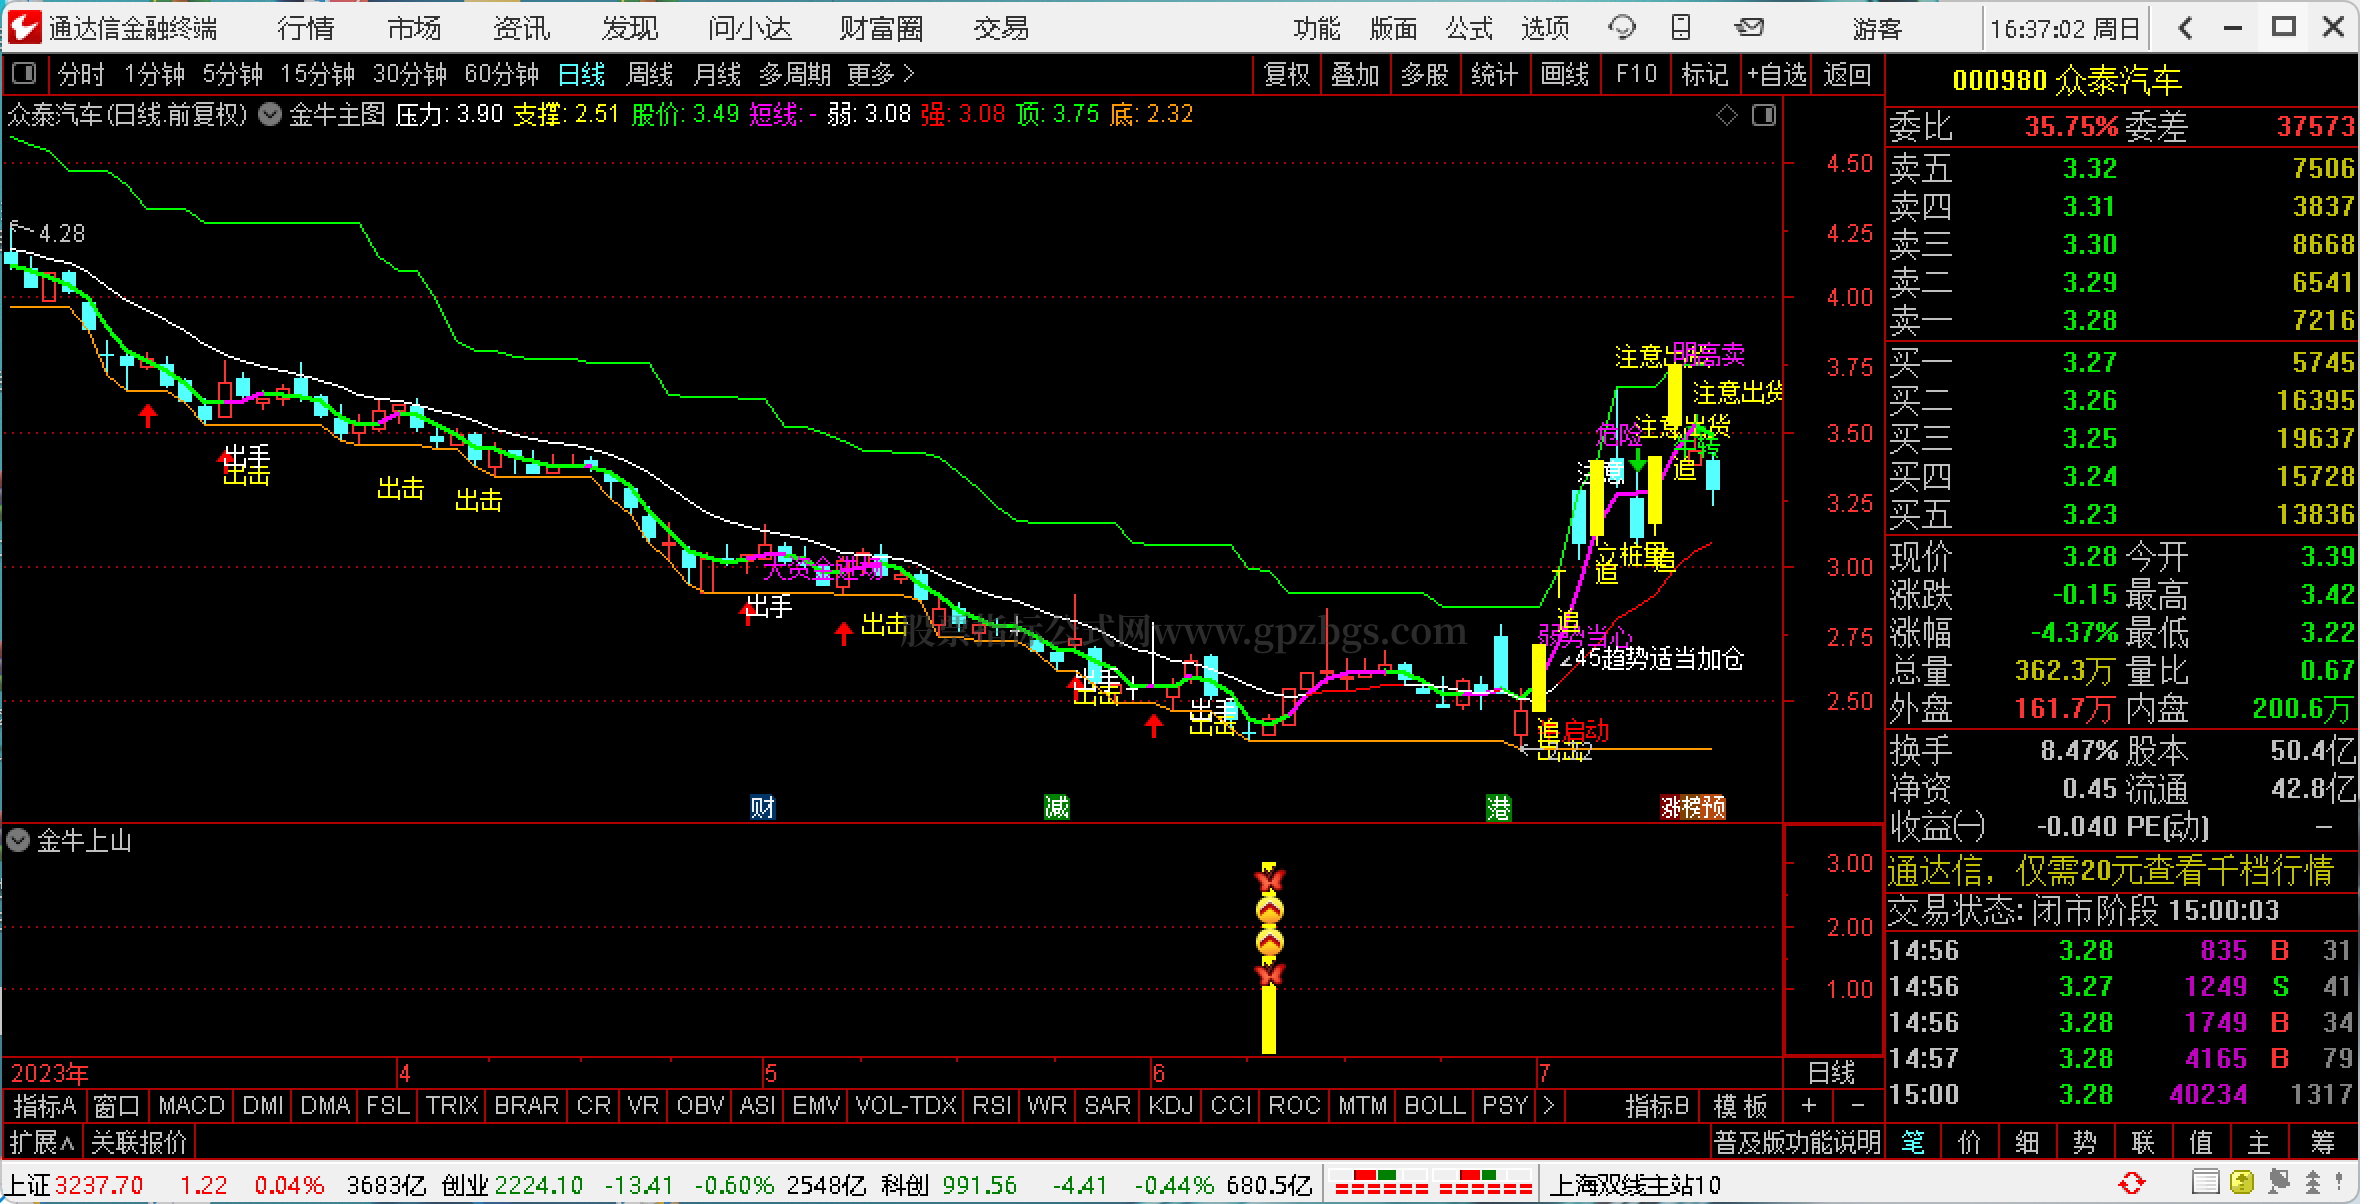Switch to the 价 price tab
This screenshot has height=1204, width=2360.
click(1969, 1141)
